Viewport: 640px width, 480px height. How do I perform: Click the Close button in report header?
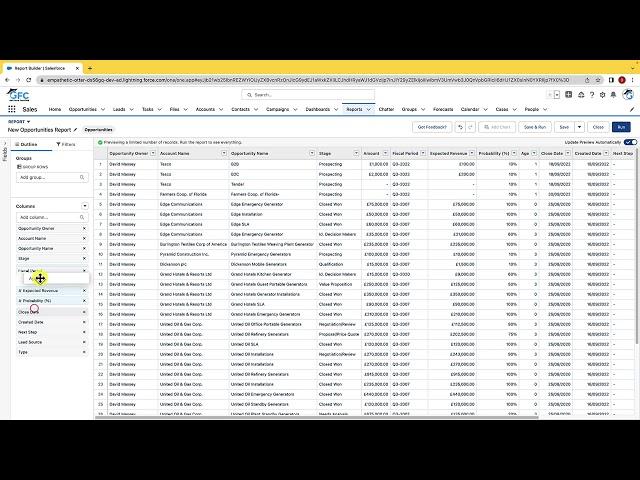[598, 127]
